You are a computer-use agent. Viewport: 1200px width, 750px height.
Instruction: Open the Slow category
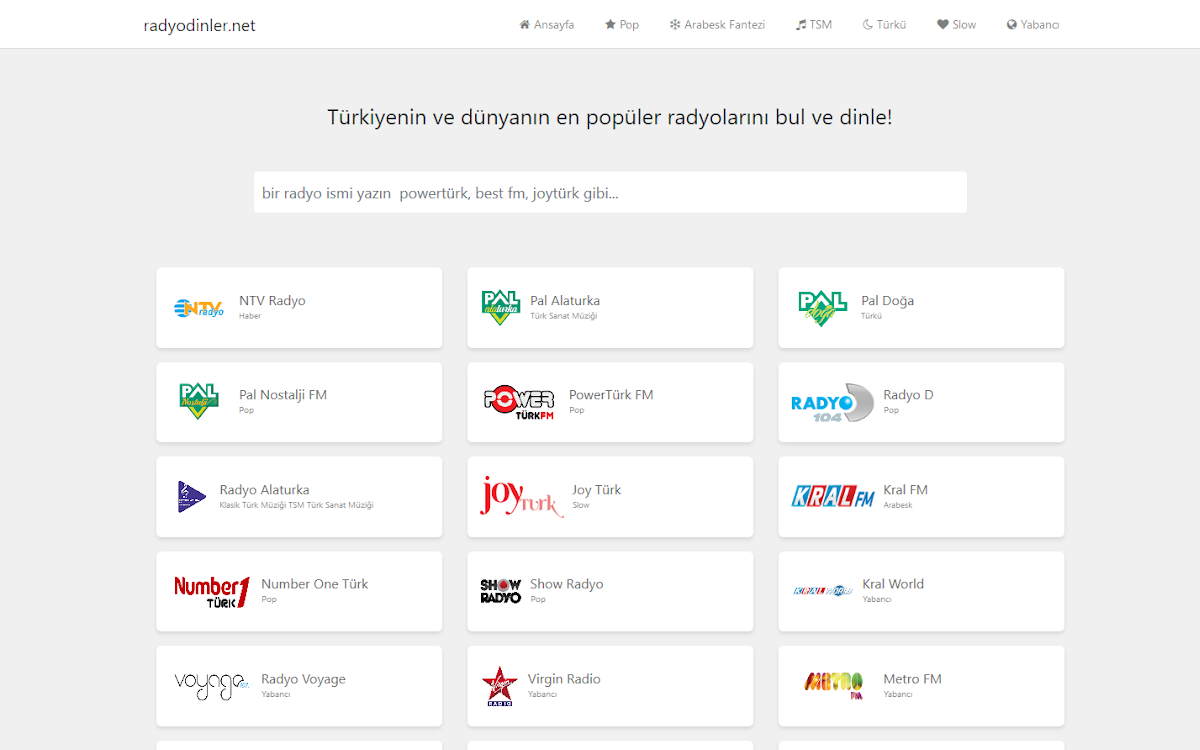click(x=957, y=25)
